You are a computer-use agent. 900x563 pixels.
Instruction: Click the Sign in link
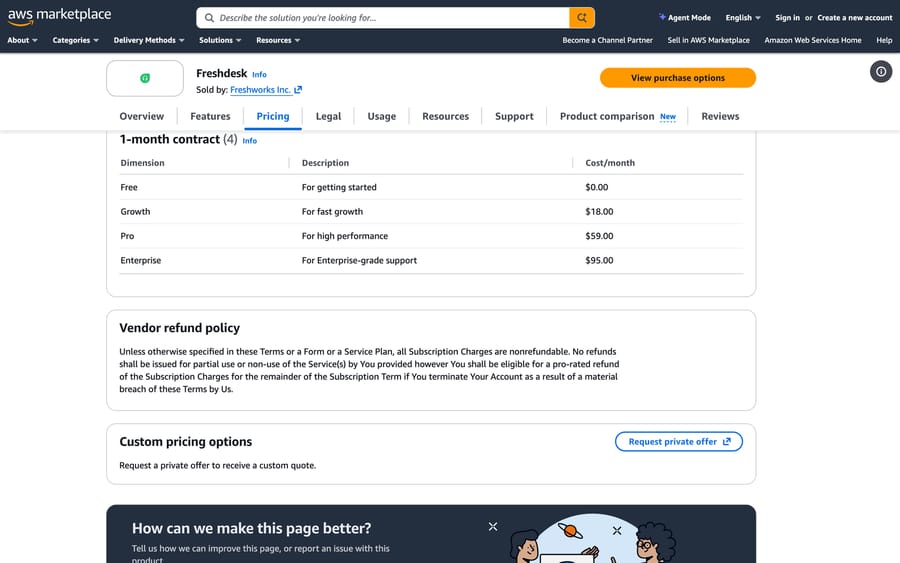tap(787, 18)
